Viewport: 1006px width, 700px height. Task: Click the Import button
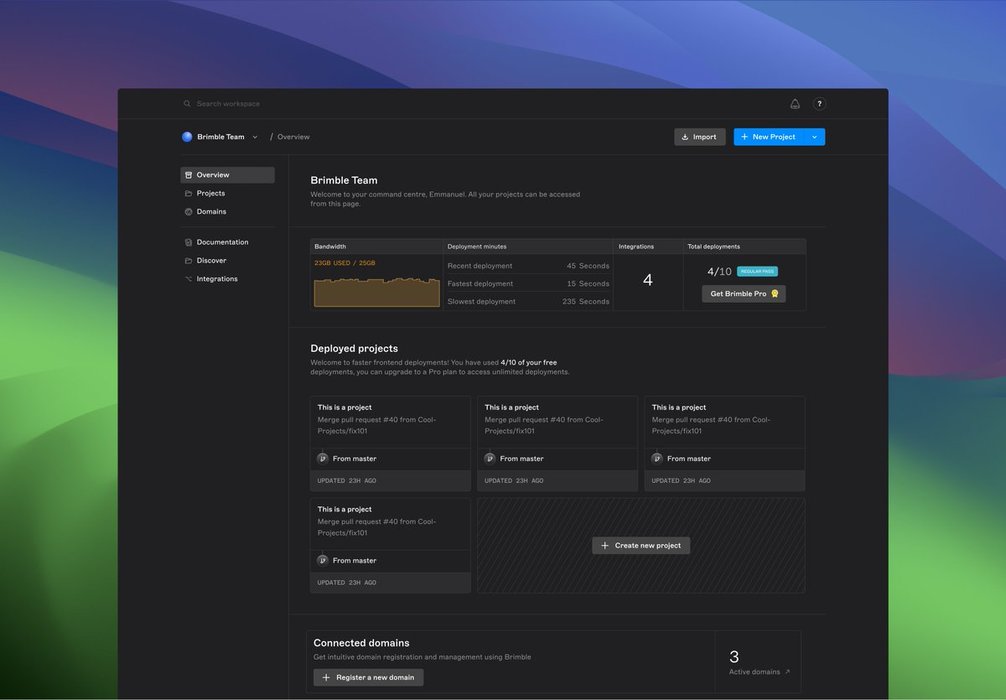click(x=699, y=137)
